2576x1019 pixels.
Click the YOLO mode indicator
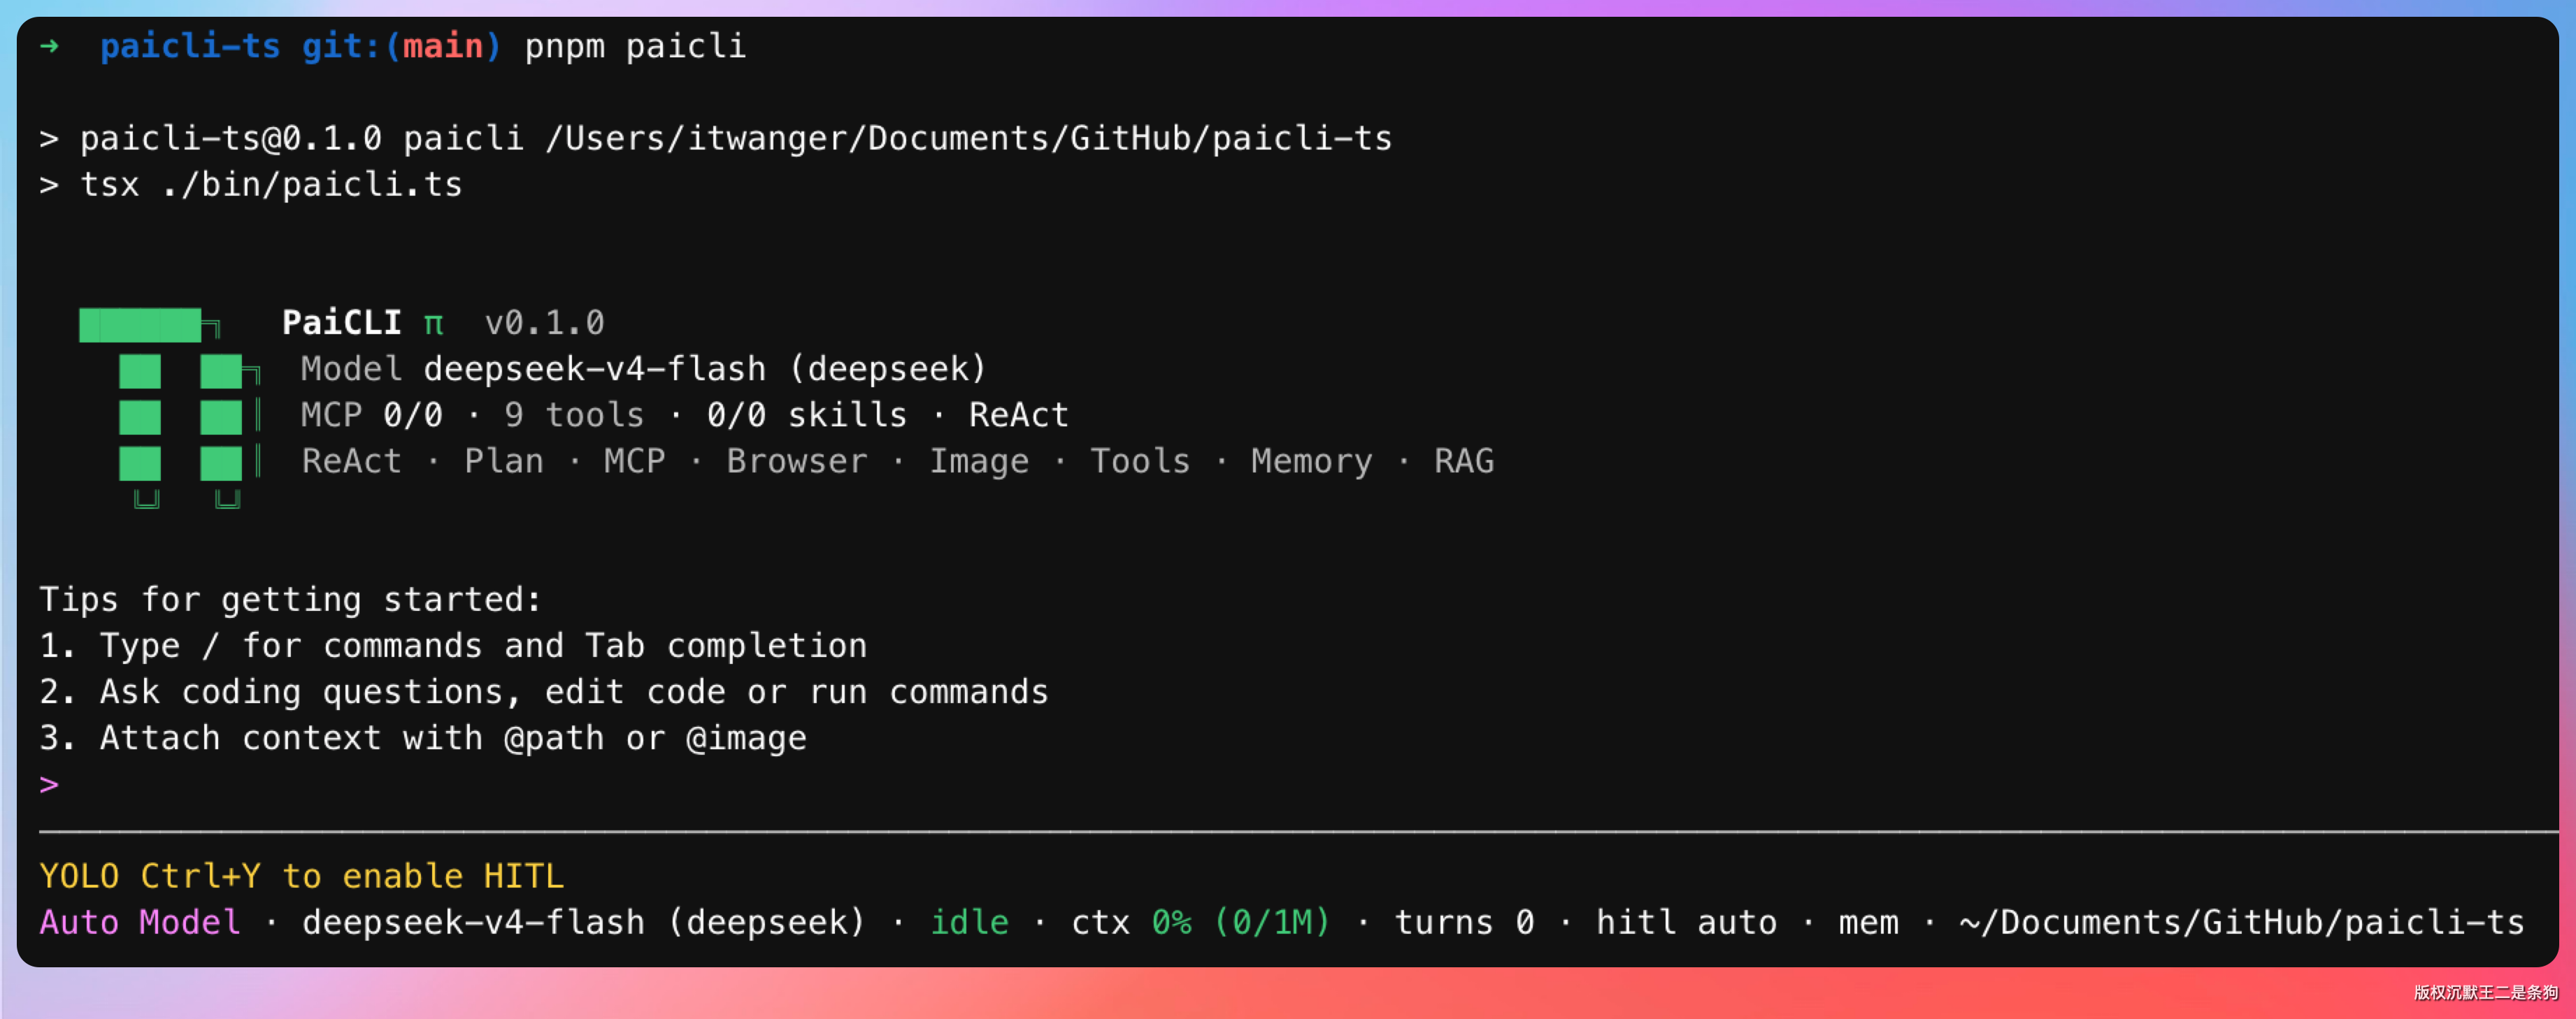tap(79, 876)
